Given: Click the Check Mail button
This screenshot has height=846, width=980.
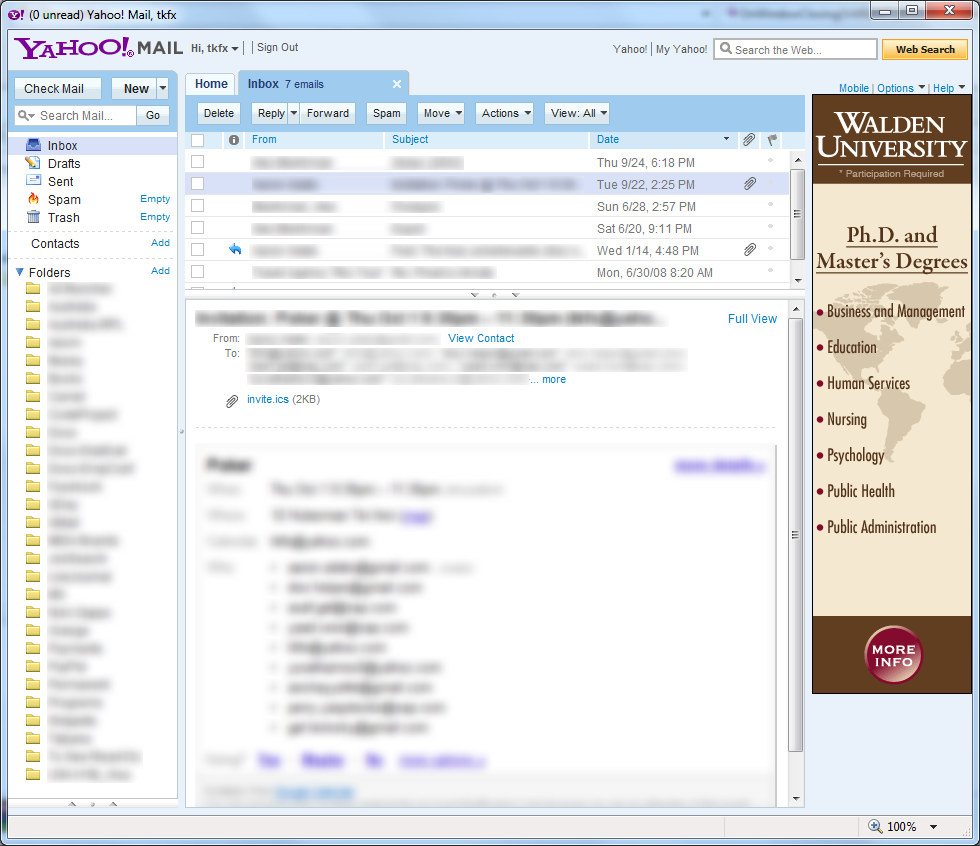Looking at the screenshot, I should pos(58,89).
